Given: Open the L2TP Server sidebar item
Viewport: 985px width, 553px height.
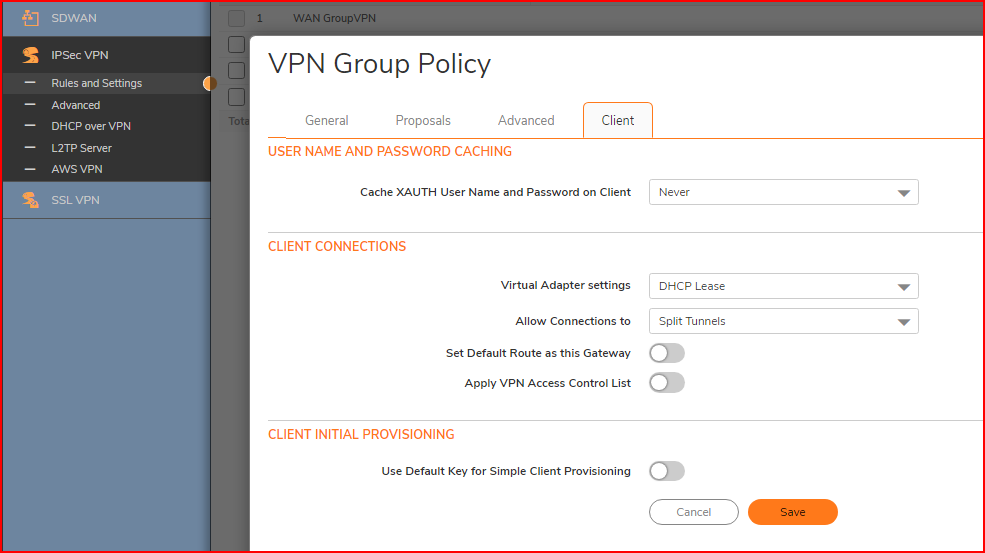Looking at the screenshot, I should [81, 148].
